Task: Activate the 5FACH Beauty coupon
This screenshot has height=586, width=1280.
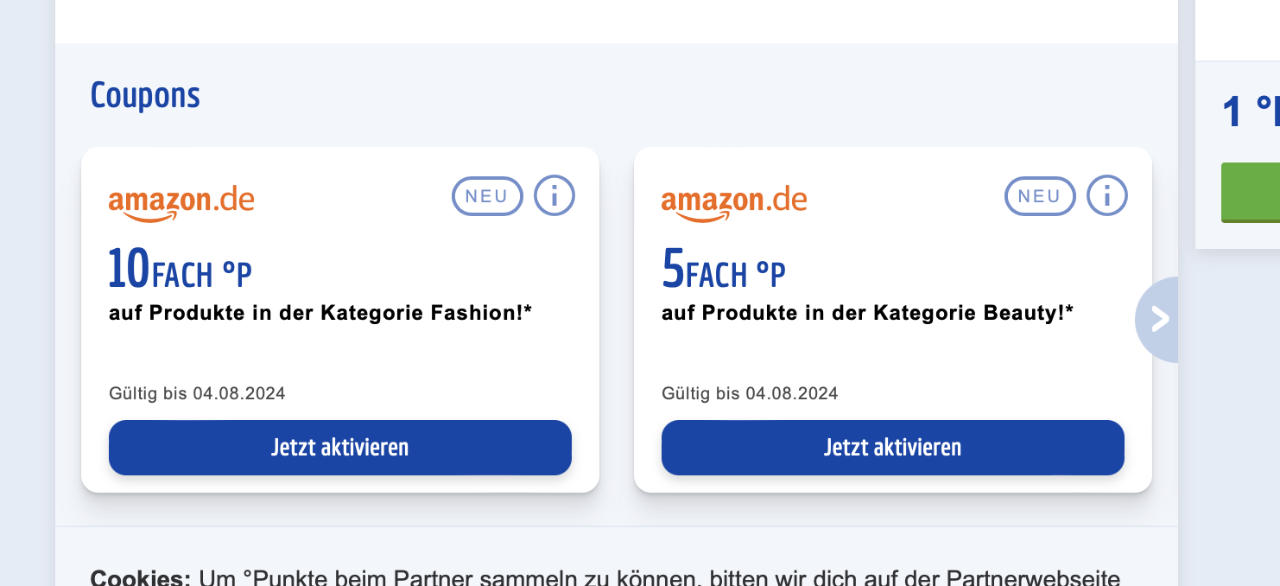Action: click(892, 447)
